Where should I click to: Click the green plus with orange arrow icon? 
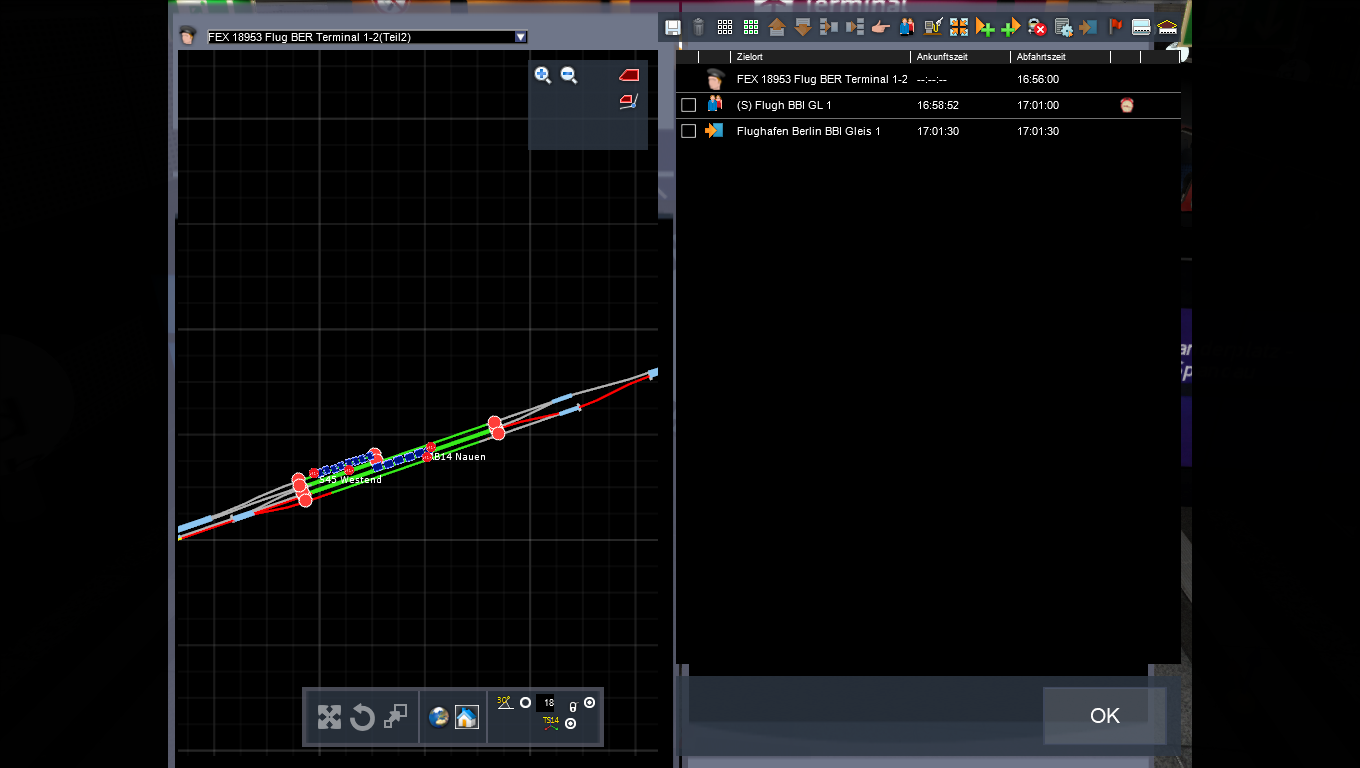pyautogui.click(x=1011, y=28)
